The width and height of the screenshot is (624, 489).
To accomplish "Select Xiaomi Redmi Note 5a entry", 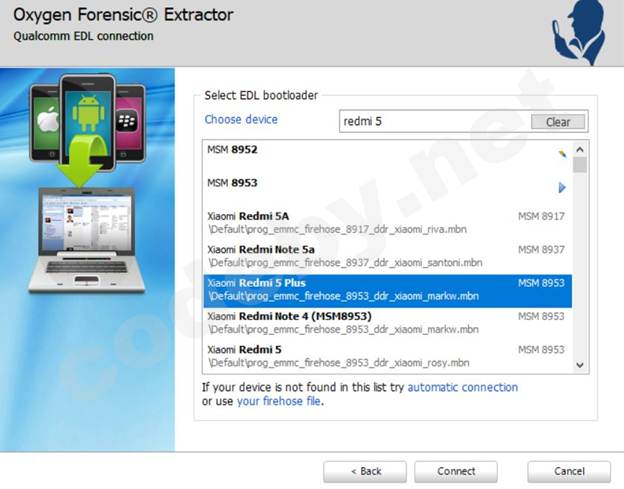I will coord(387,257).
